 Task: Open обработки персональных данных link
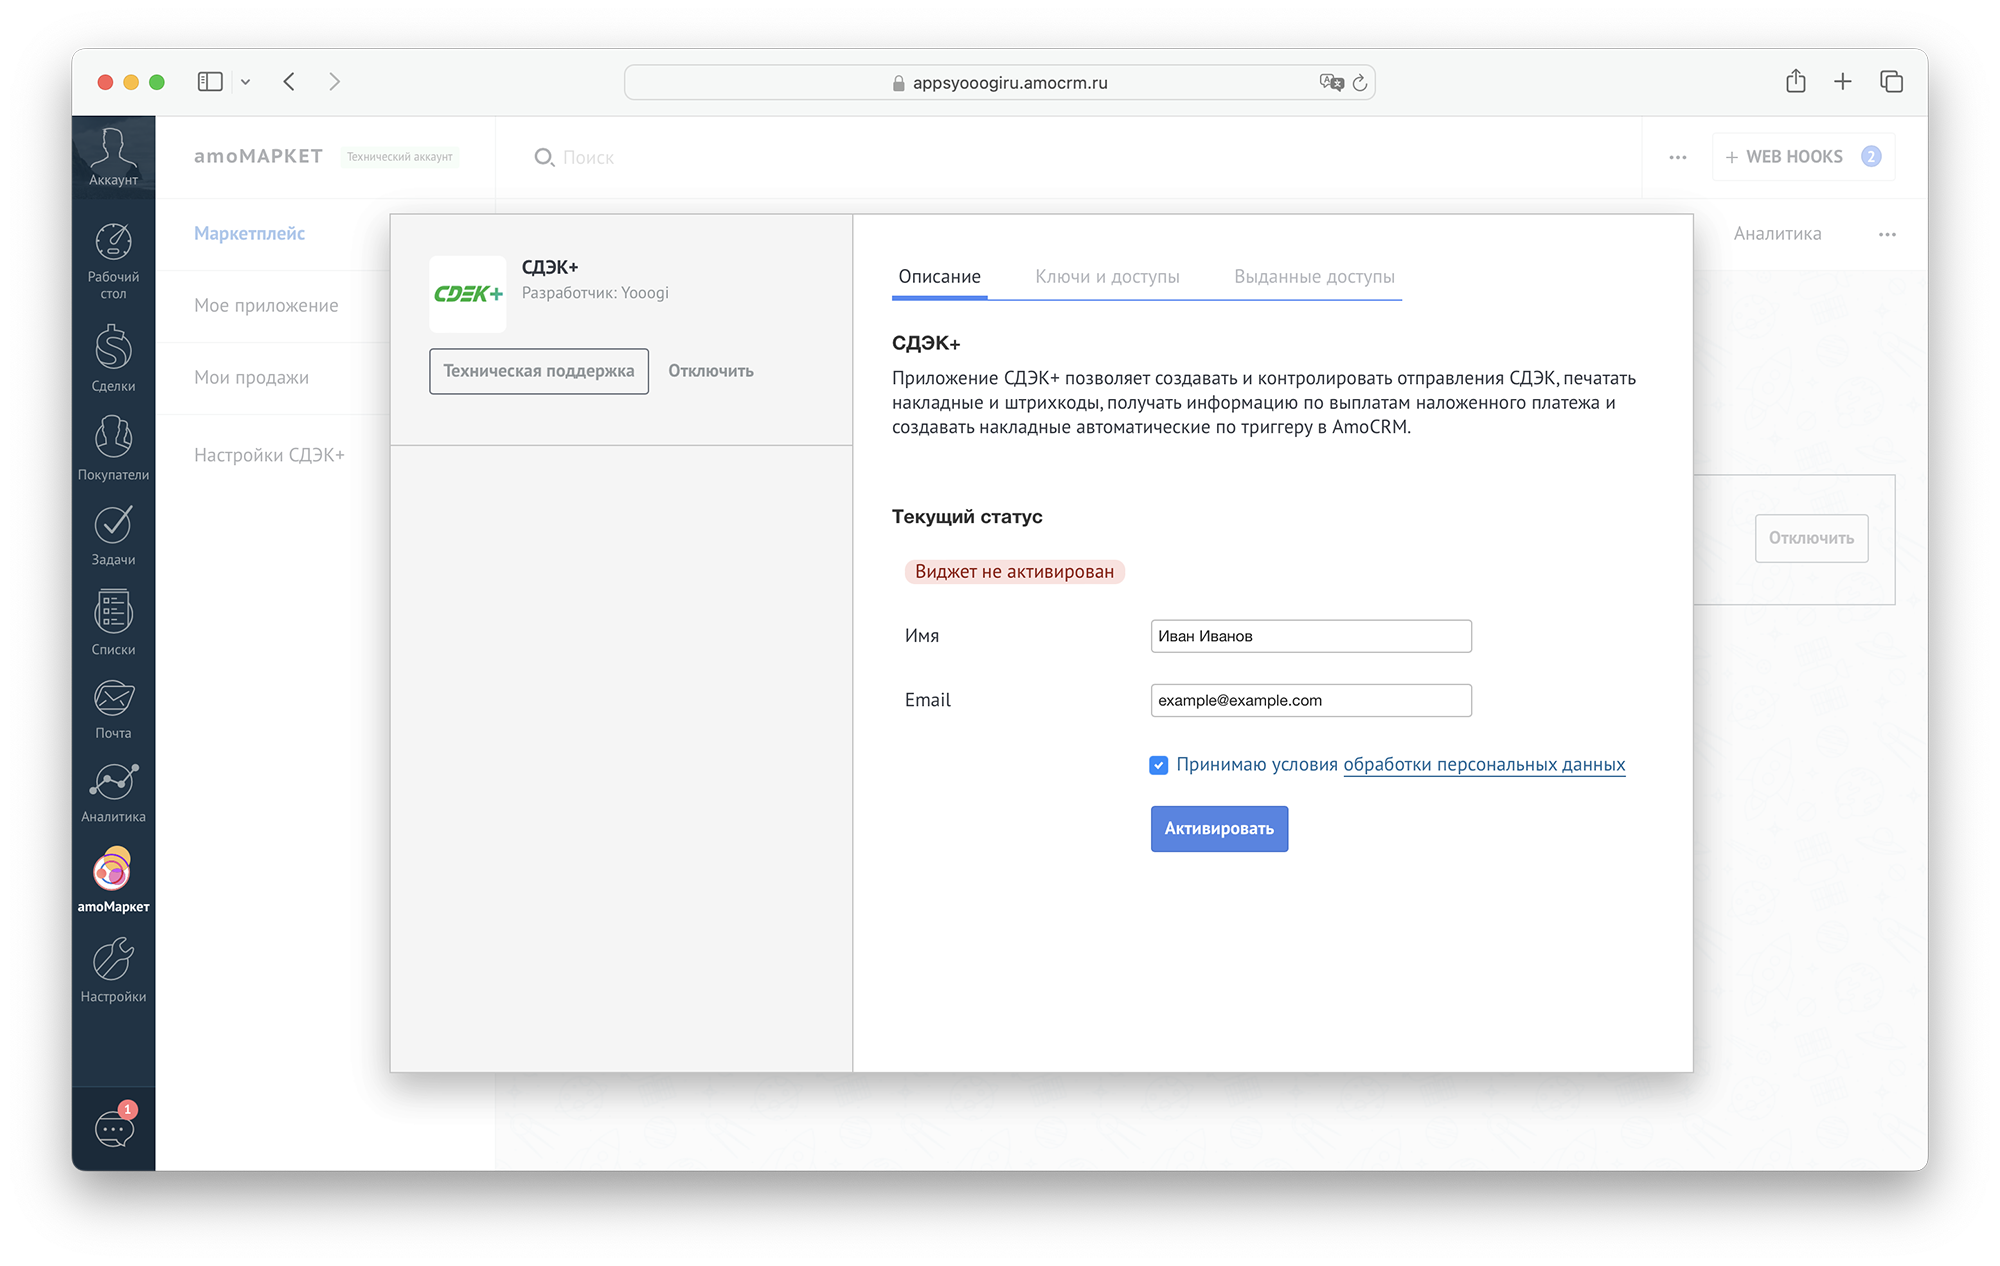(1483, 765)
